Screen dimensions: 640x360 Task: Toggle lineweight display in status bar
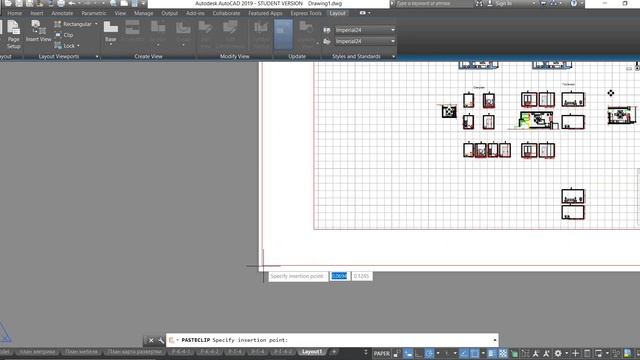pos(492,353)
